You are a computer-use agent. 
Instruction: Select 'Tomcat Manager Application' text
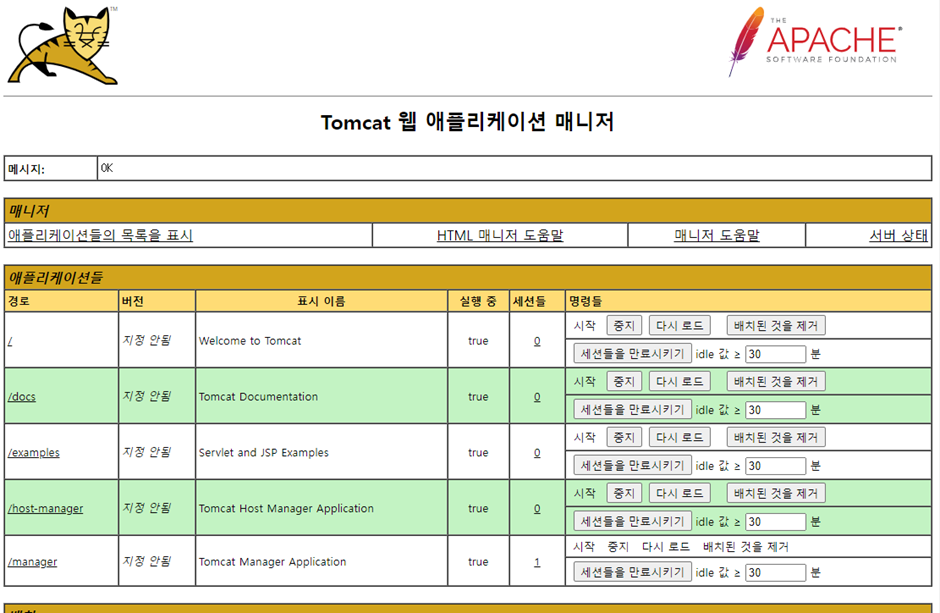[272, 561]
